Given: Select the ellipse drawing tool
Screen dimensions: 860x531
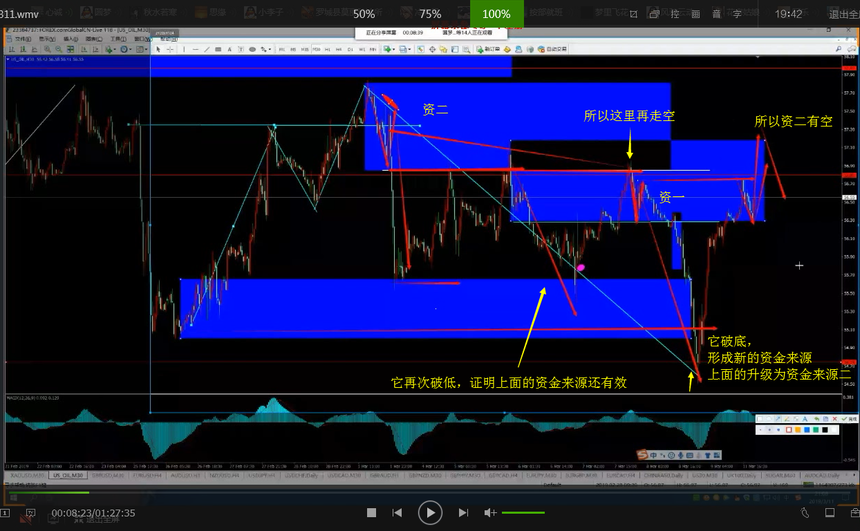Looking at the screenshot, I should pyautogui.click(x=252, y=49).
